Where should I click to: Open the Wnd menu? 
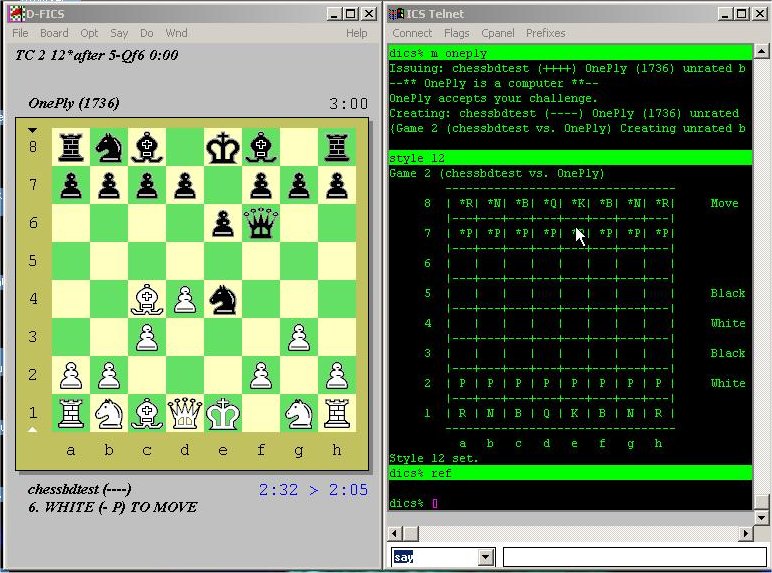(176, 33)
